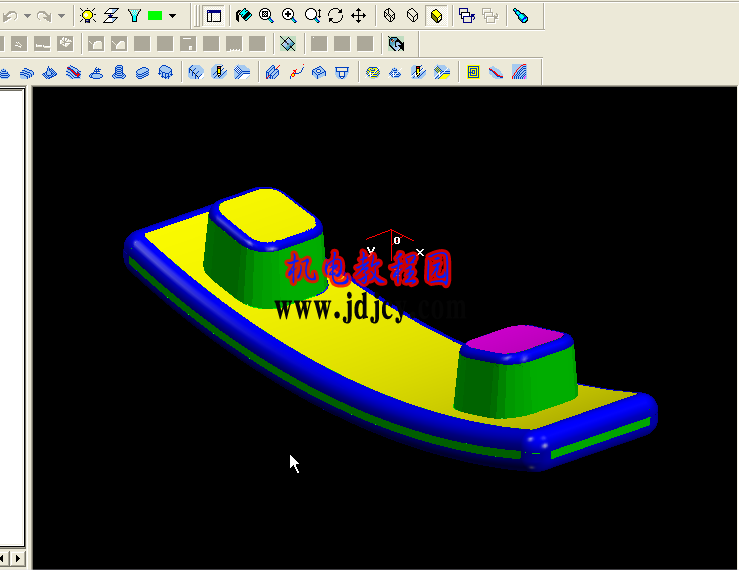Click the yellow concentric squares toolpath icon
The width and height of the screenshot is (739, 570).
pyautogui.click(x=473, y=72)
